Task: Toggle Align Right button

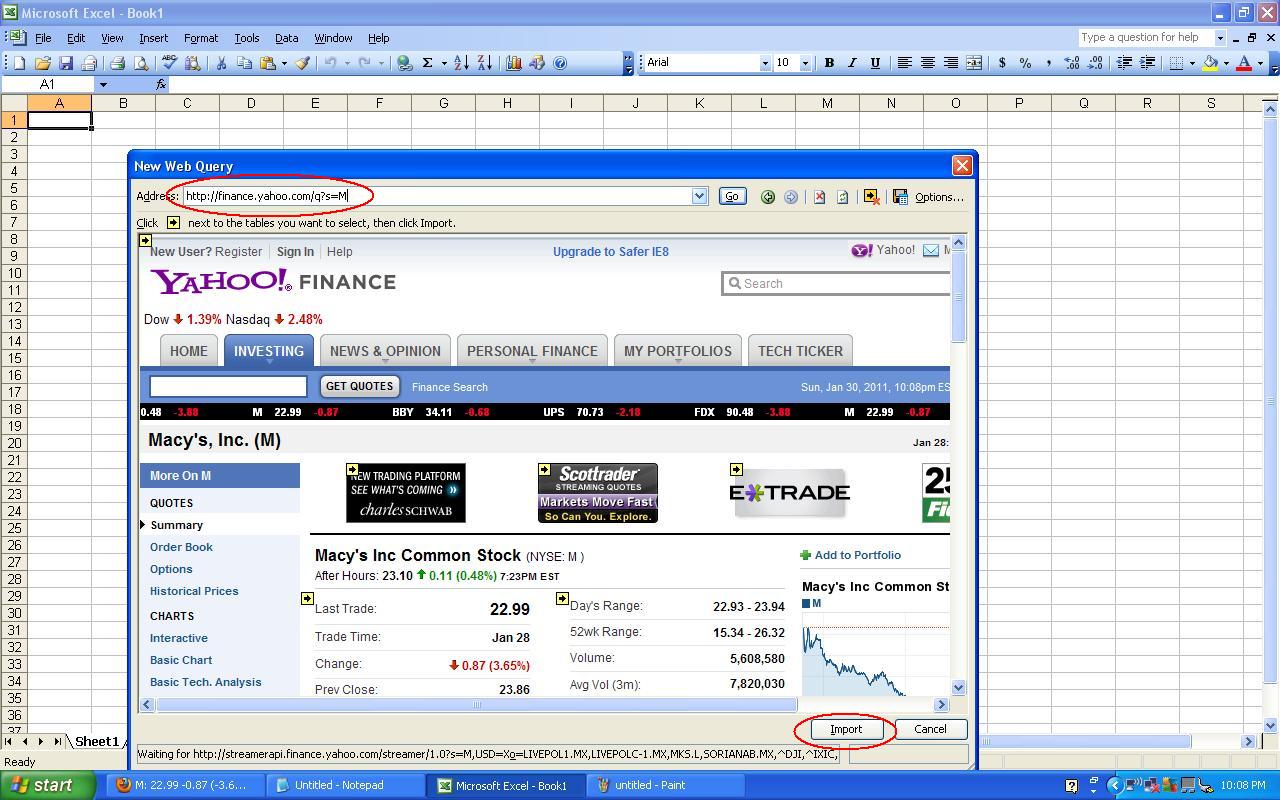Action: [951, 63]
